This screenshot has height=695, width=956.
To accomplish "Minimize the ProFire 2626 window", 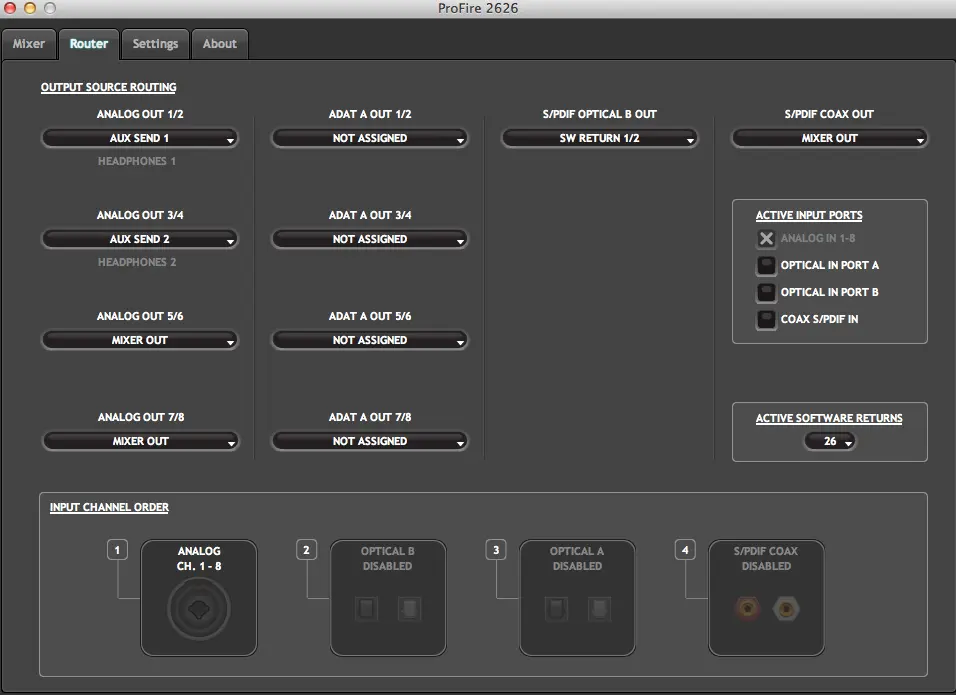I will point(30,8).
